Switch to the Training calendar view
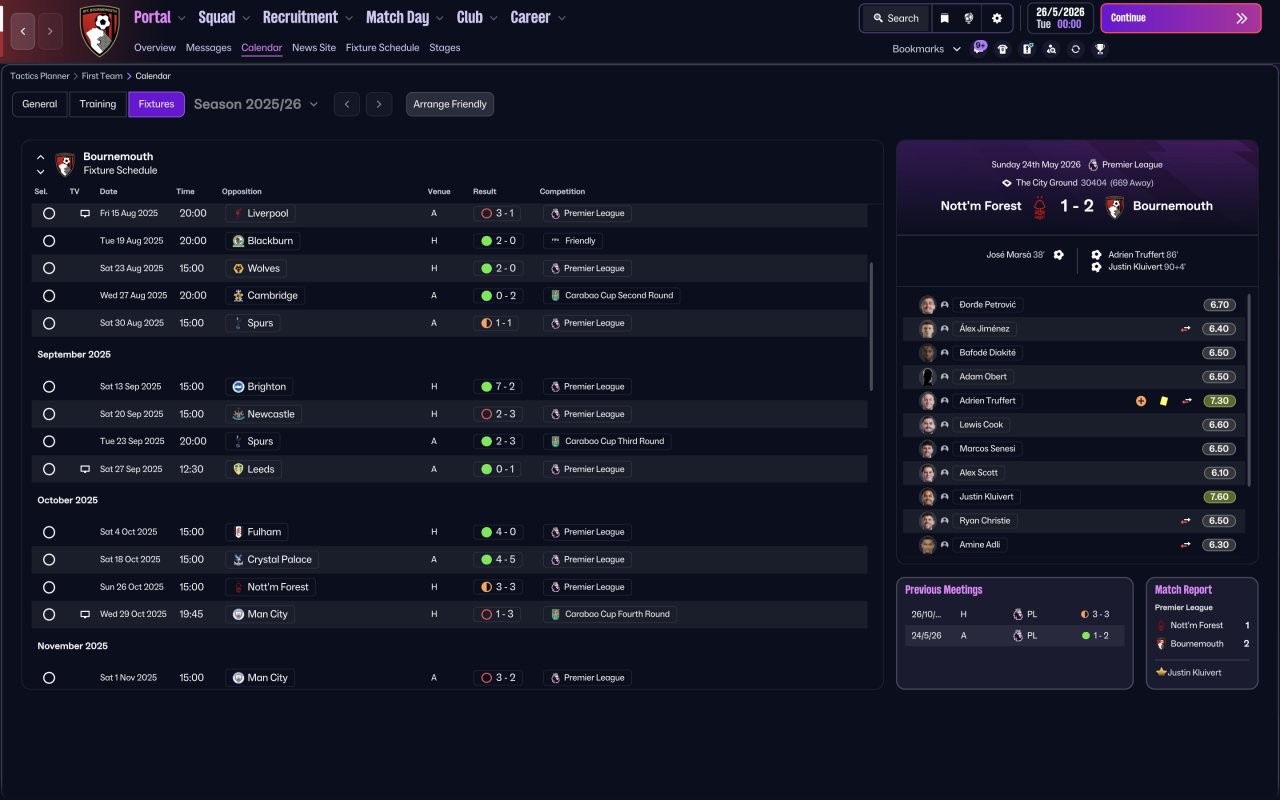The image size is (1280, 800). [x=98, y=104]
